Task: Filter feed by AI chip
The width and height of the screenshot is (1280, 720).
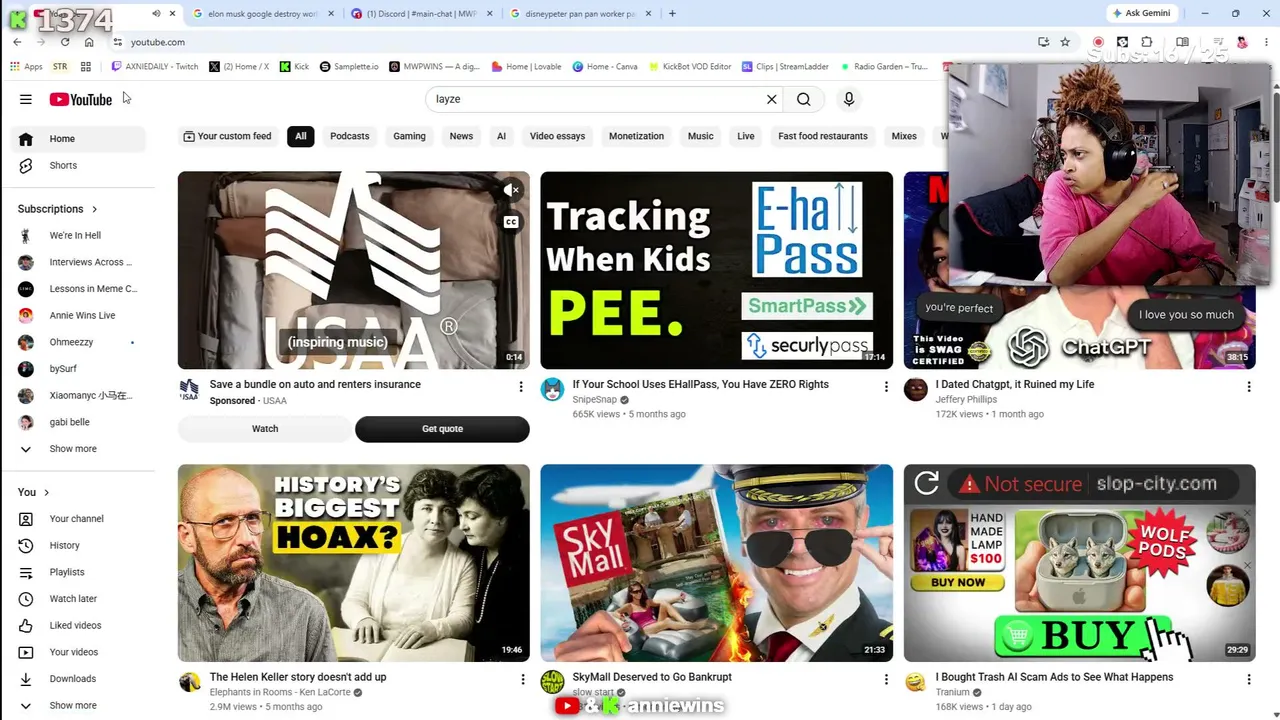Action: click(x=501, y=136)
